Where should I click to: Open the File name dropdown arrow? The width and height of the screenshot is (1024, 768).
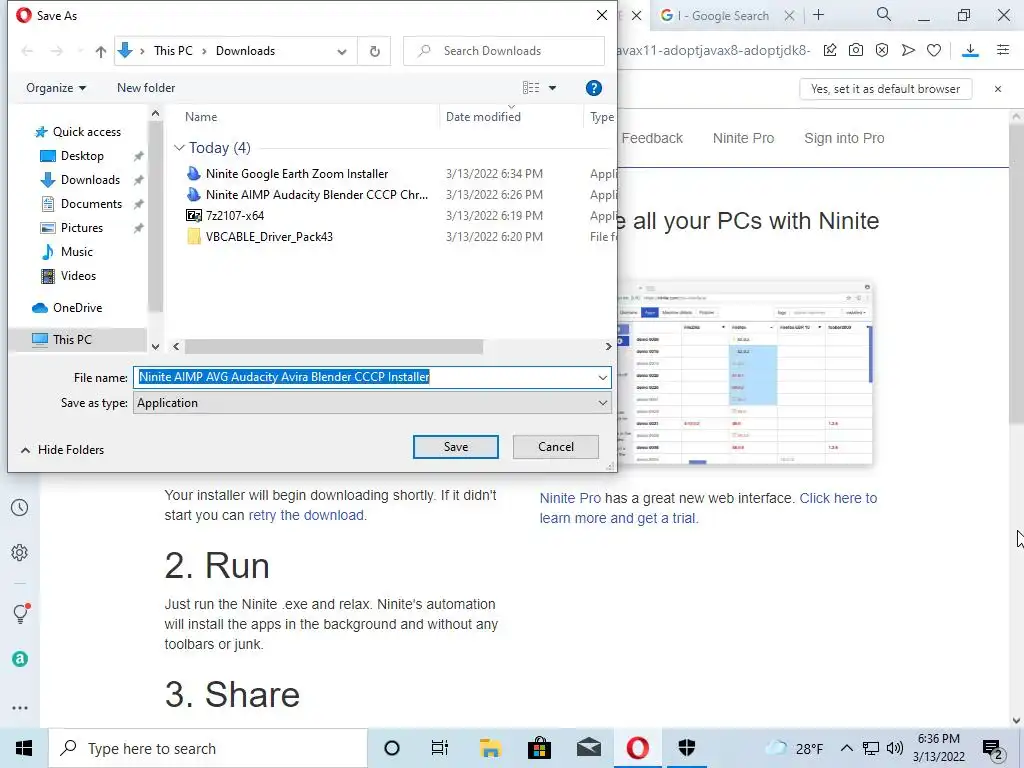602,377
